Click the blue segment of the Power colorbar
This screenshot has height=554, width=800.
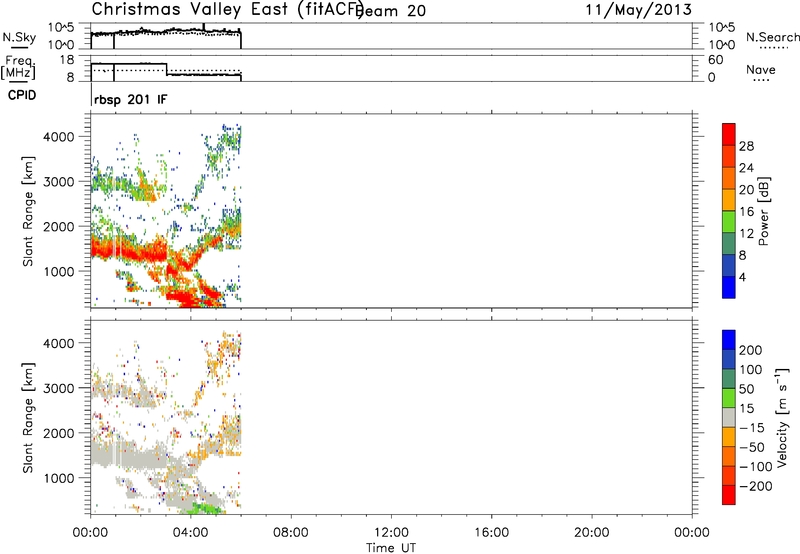click(729, 287)
